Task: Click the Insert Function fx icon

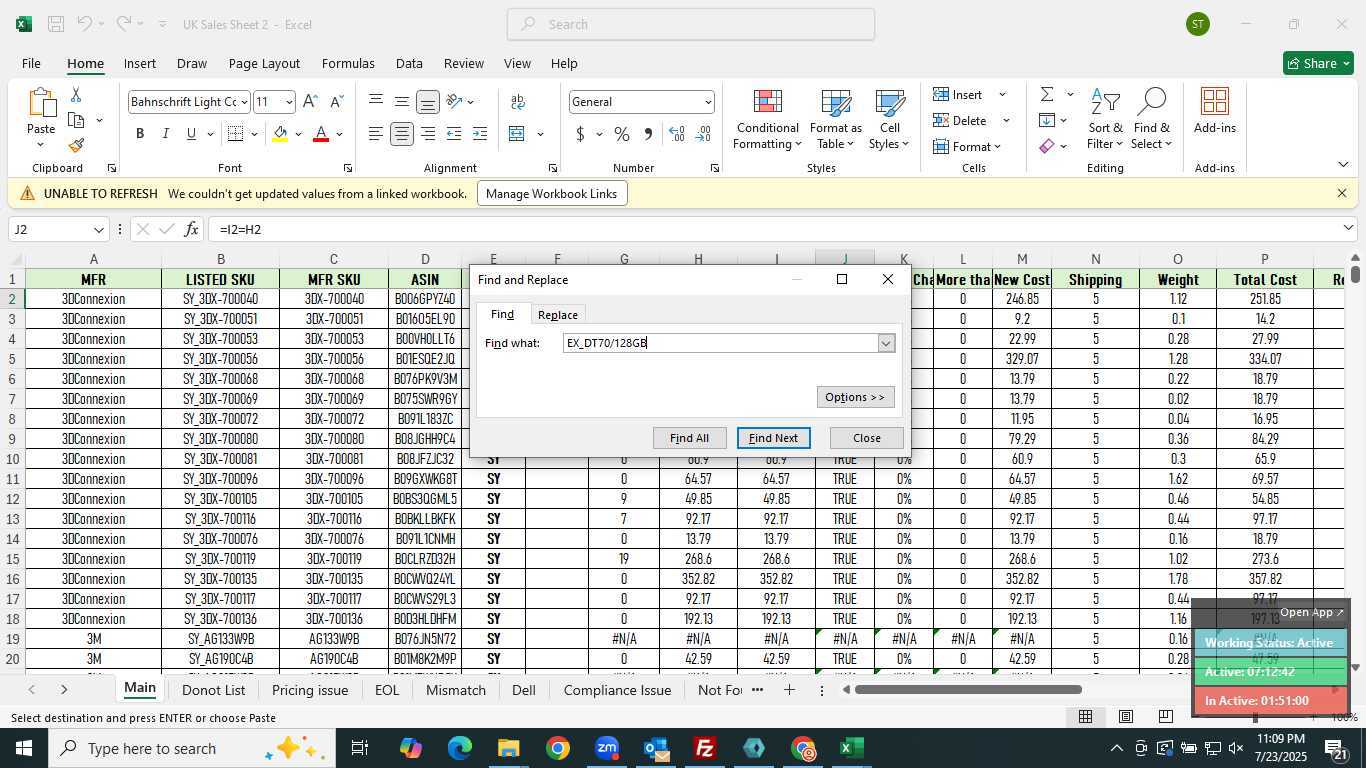Action: pyautogui.click(x=191, y=229)
